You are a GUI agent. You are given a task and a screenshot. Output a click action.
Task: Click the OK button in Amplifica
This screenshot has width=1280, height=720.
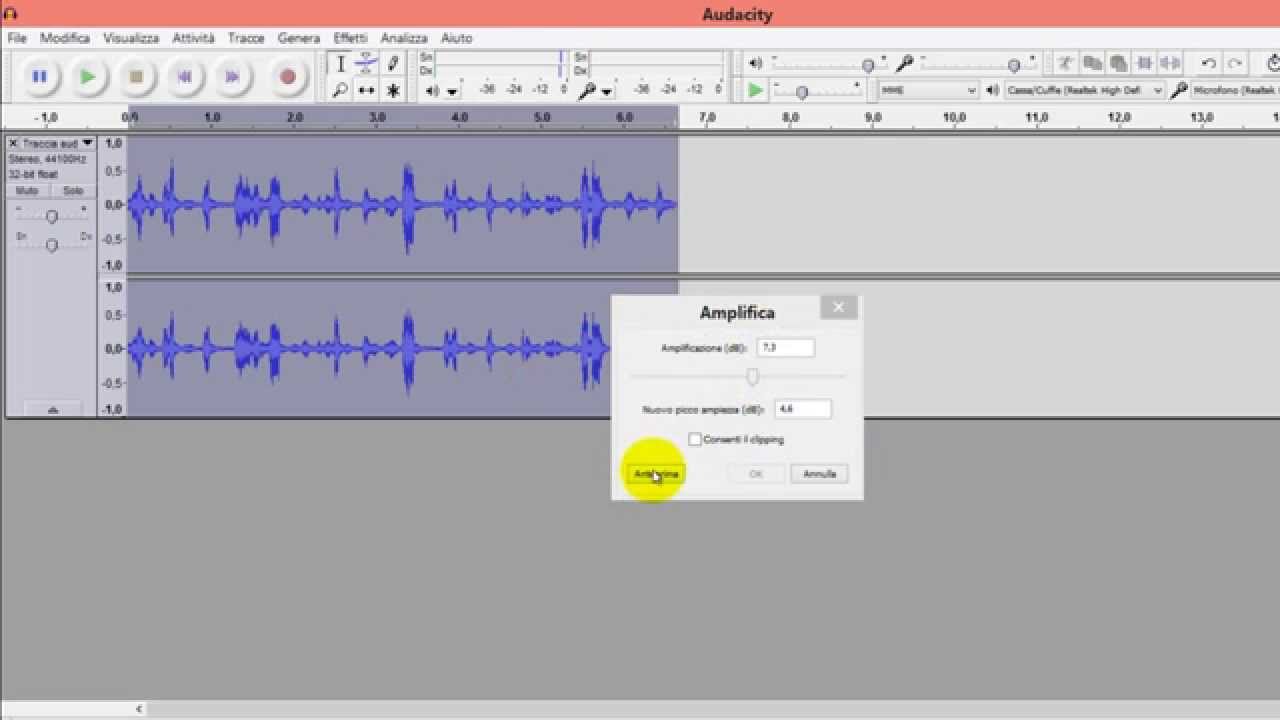point(756,474)
